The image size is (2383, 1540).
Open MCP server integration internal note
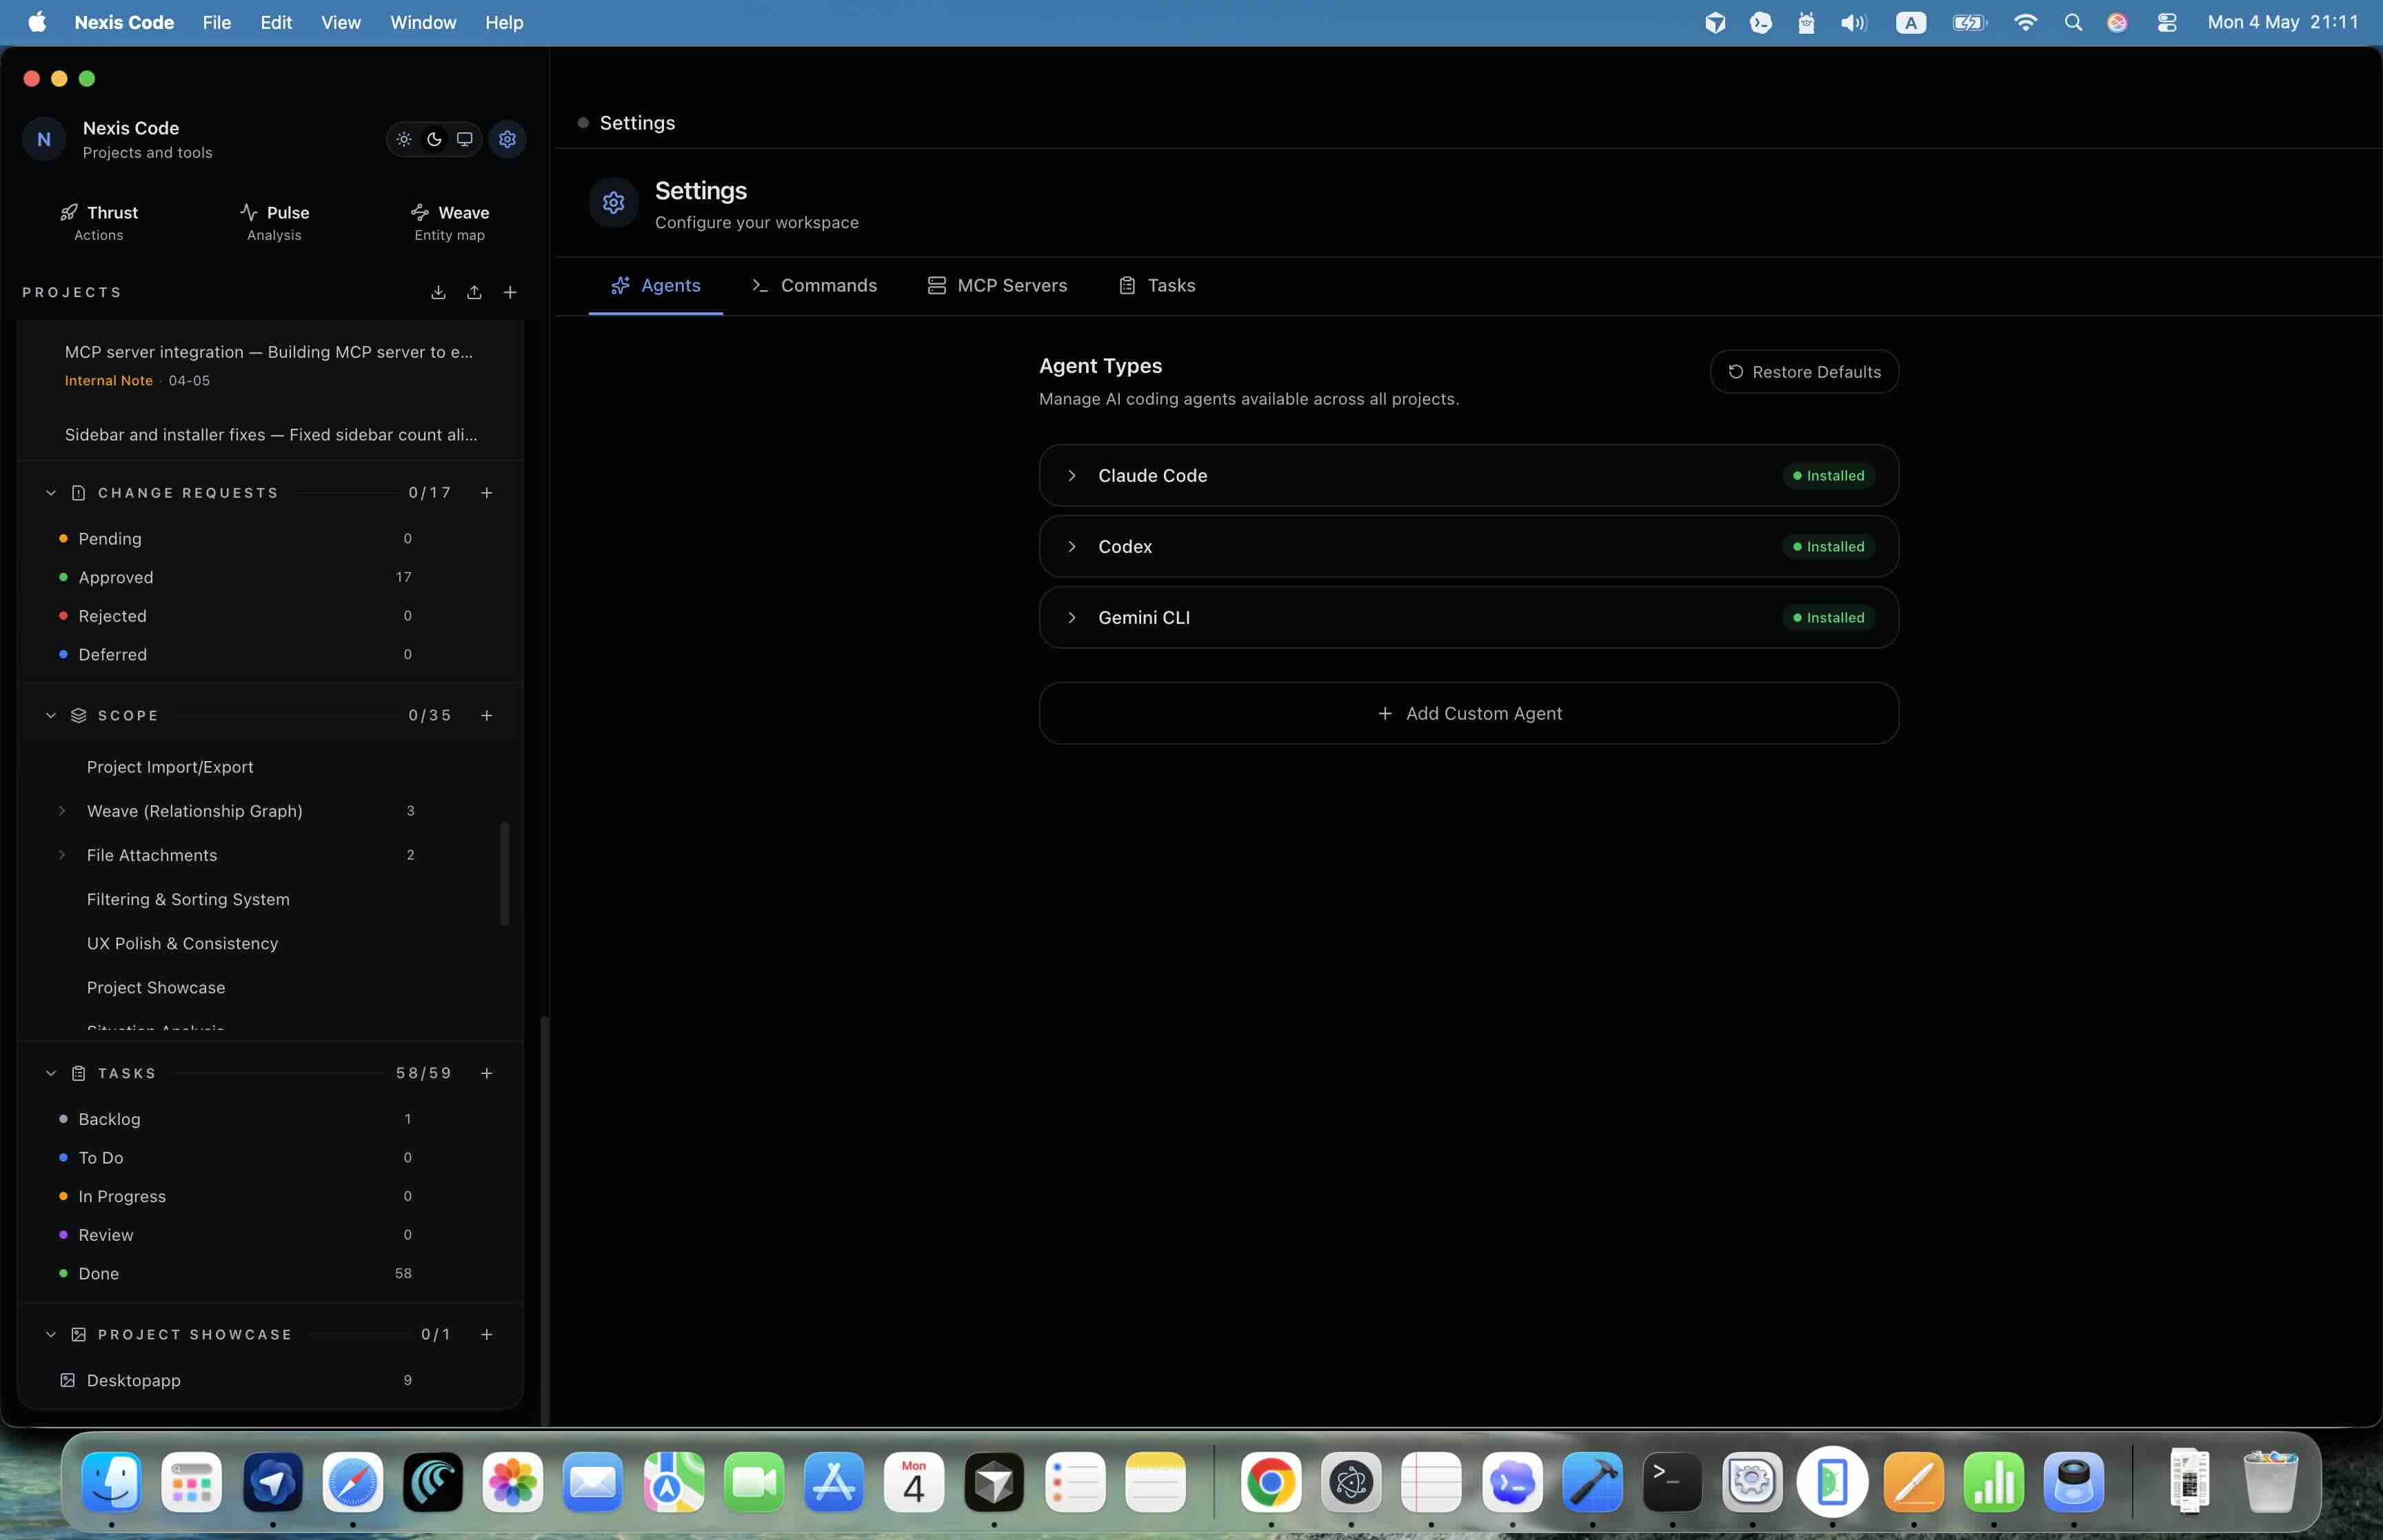(269, 364)
